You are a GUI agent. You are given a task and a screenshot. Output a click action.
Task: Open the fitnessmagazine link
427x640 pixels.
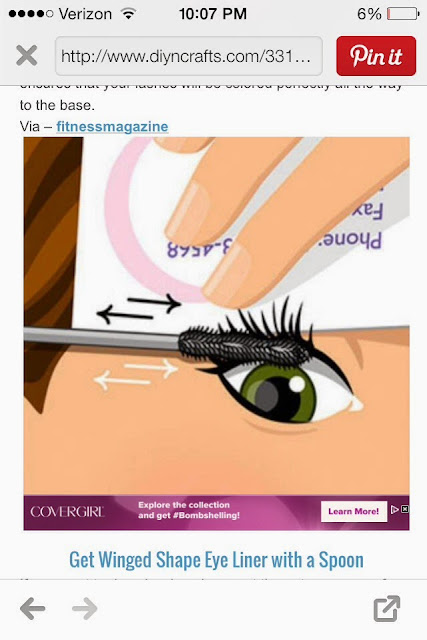coord(112,127)
